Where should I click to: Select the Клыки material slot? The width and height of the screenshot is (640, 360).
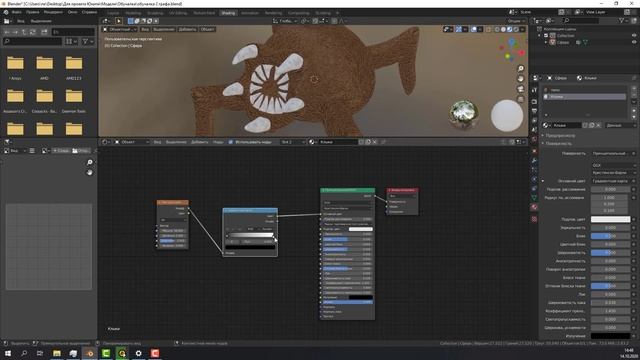click(584, 97)
